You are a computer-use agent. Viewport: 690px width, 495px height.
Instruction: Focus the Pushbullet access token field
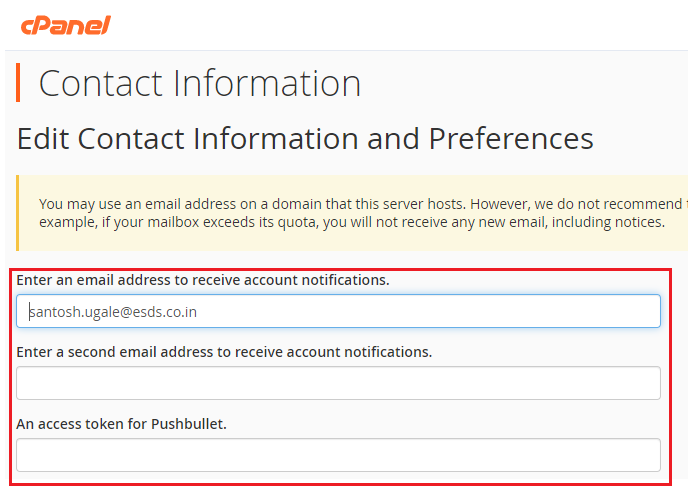[338, 455]
